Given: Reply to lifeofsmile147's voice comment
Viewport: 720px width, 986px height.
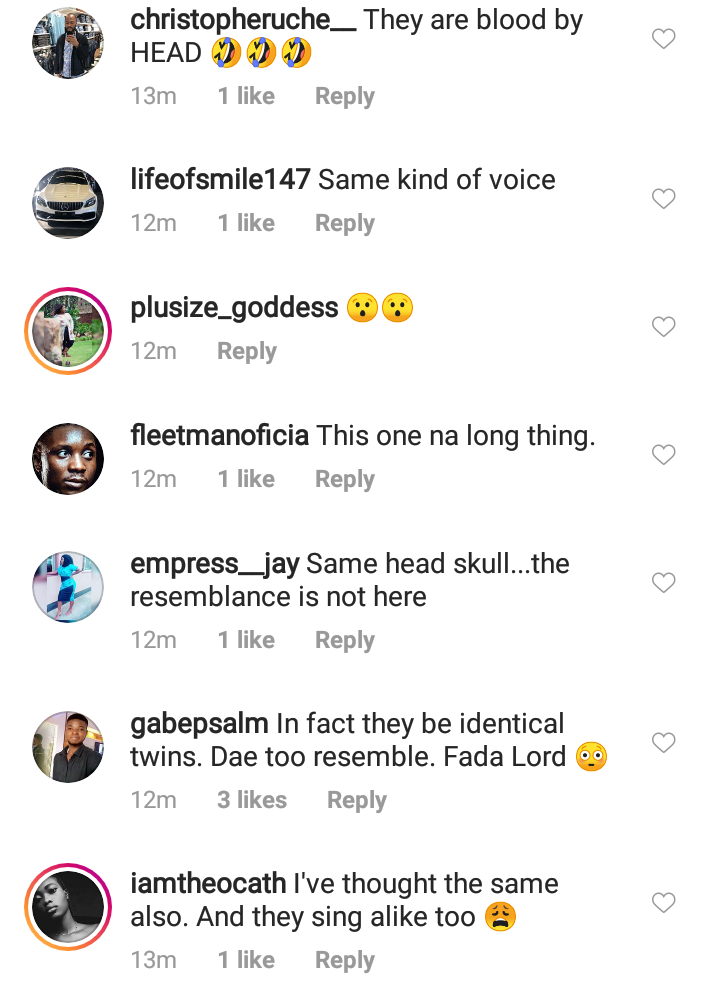Looking at the screenshot, I should pos(344,223).
